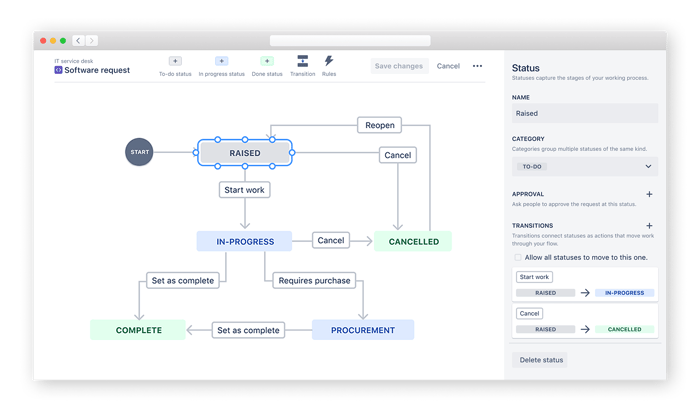Image resolution: width=700 pixels, height=411 pixels.
Task: Click the left connector handle on RAISED
Action: (x=196, y=153)
